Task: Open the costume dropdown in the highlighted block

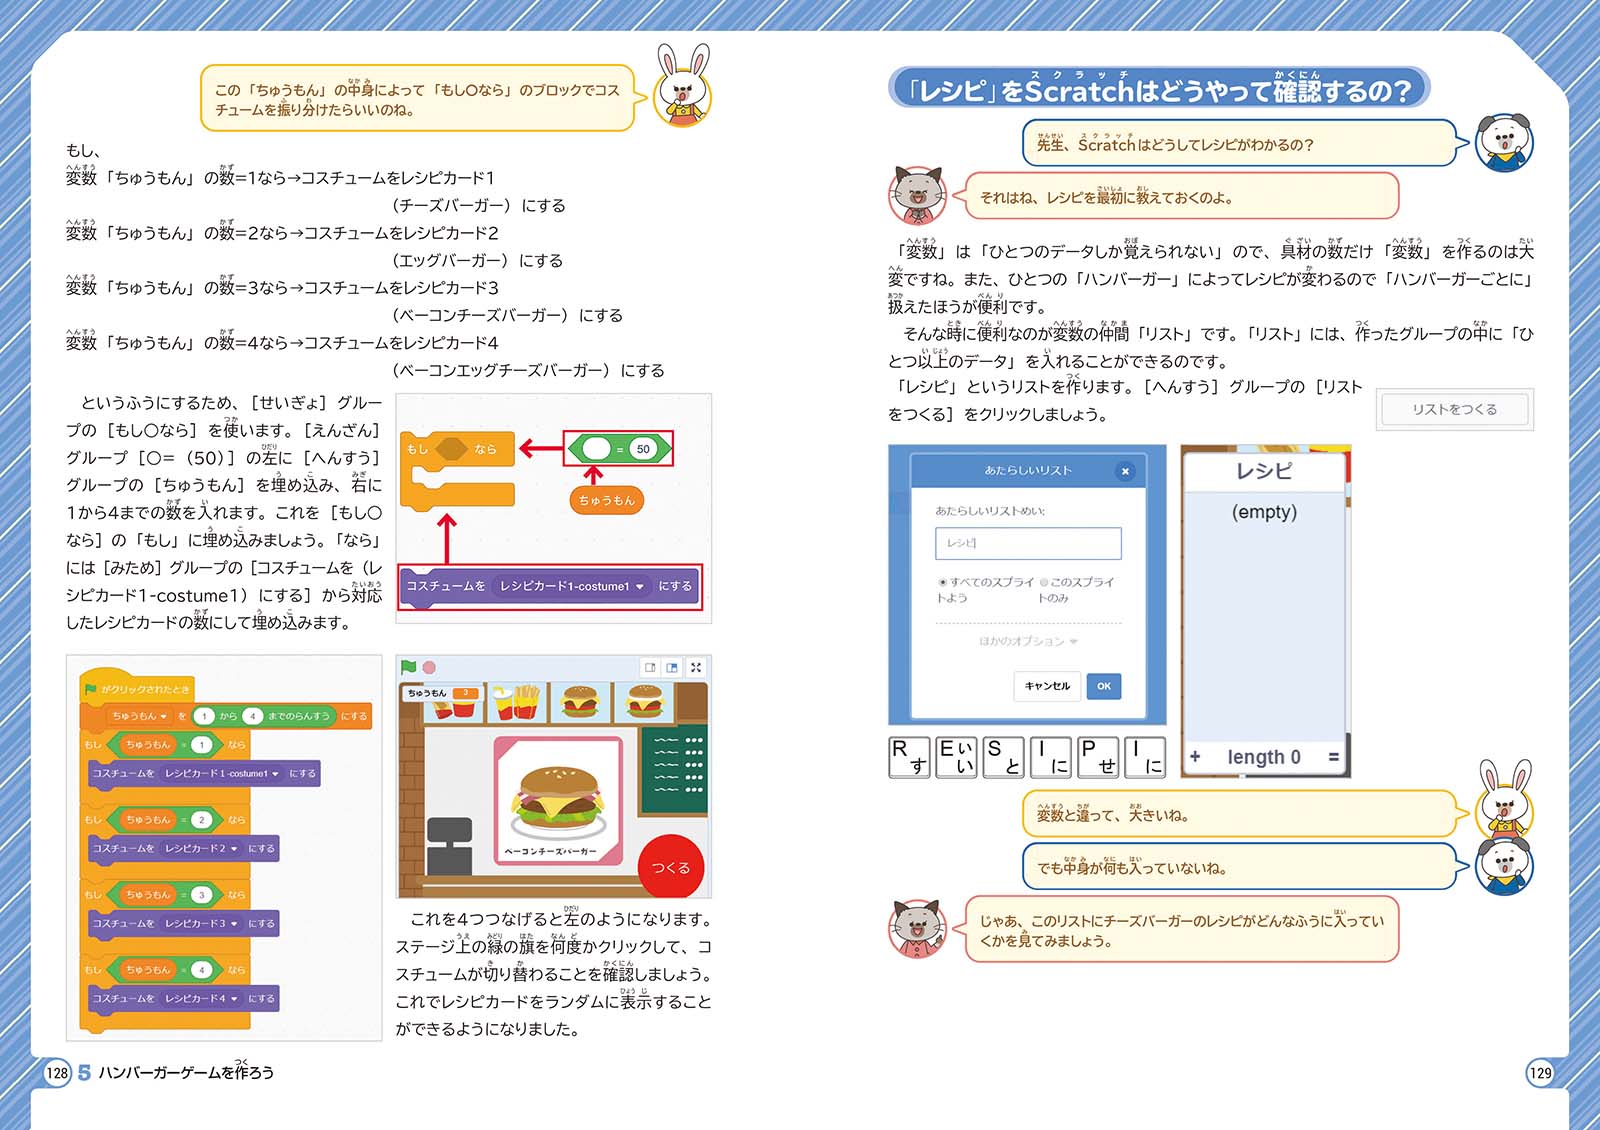Action: click(572, 586)
